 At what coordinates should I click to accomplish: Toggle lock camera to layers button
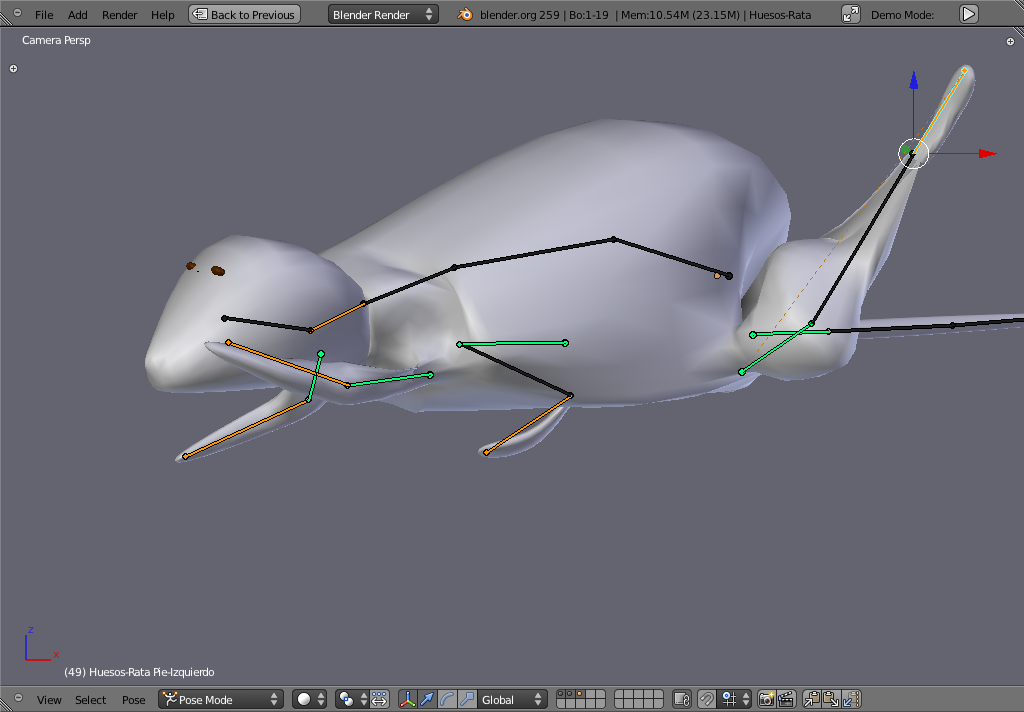pyautogui.click(x=682, y=700)
